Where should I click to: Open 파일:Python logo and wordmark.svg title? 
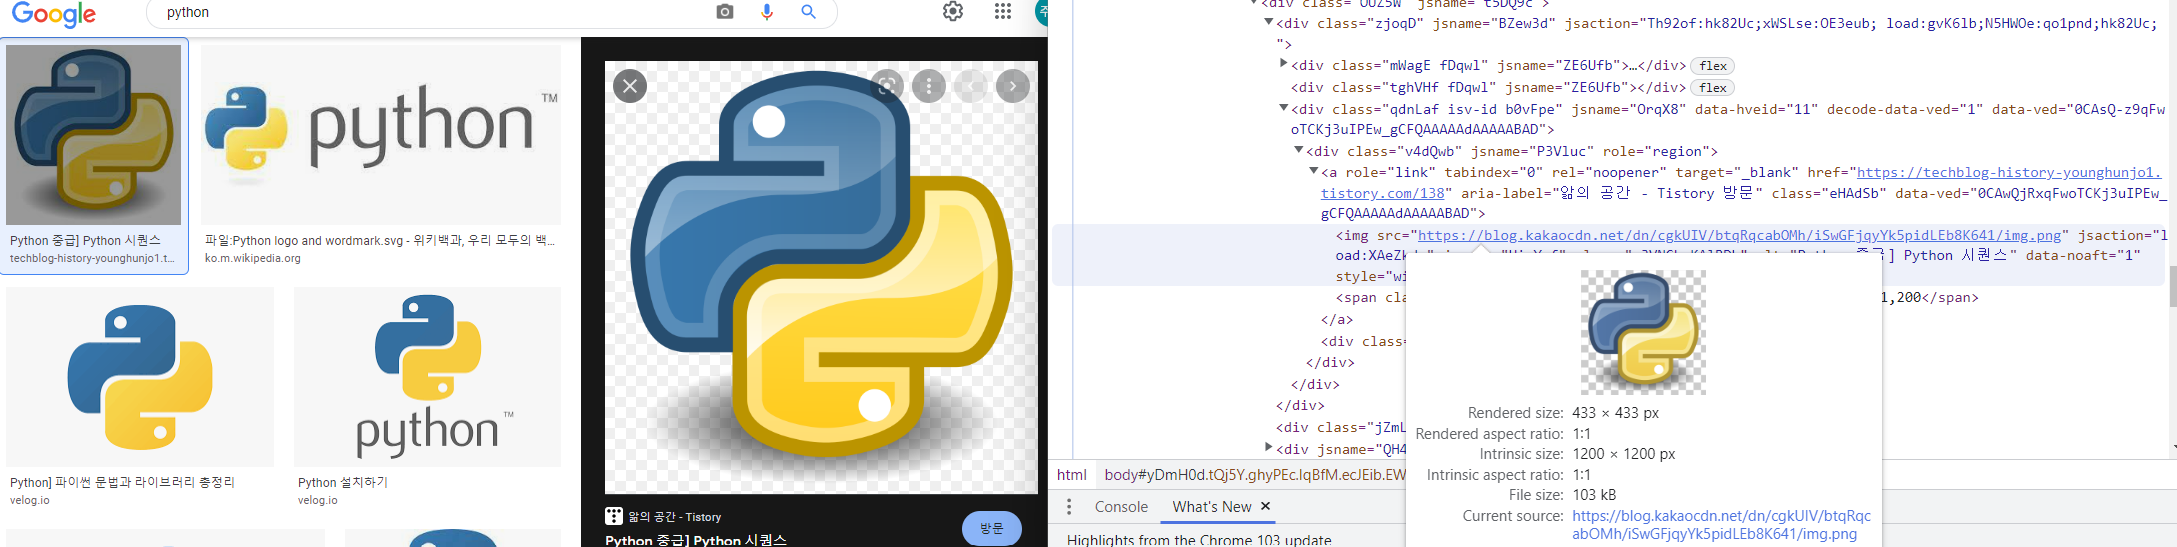[x=380, y=240]
